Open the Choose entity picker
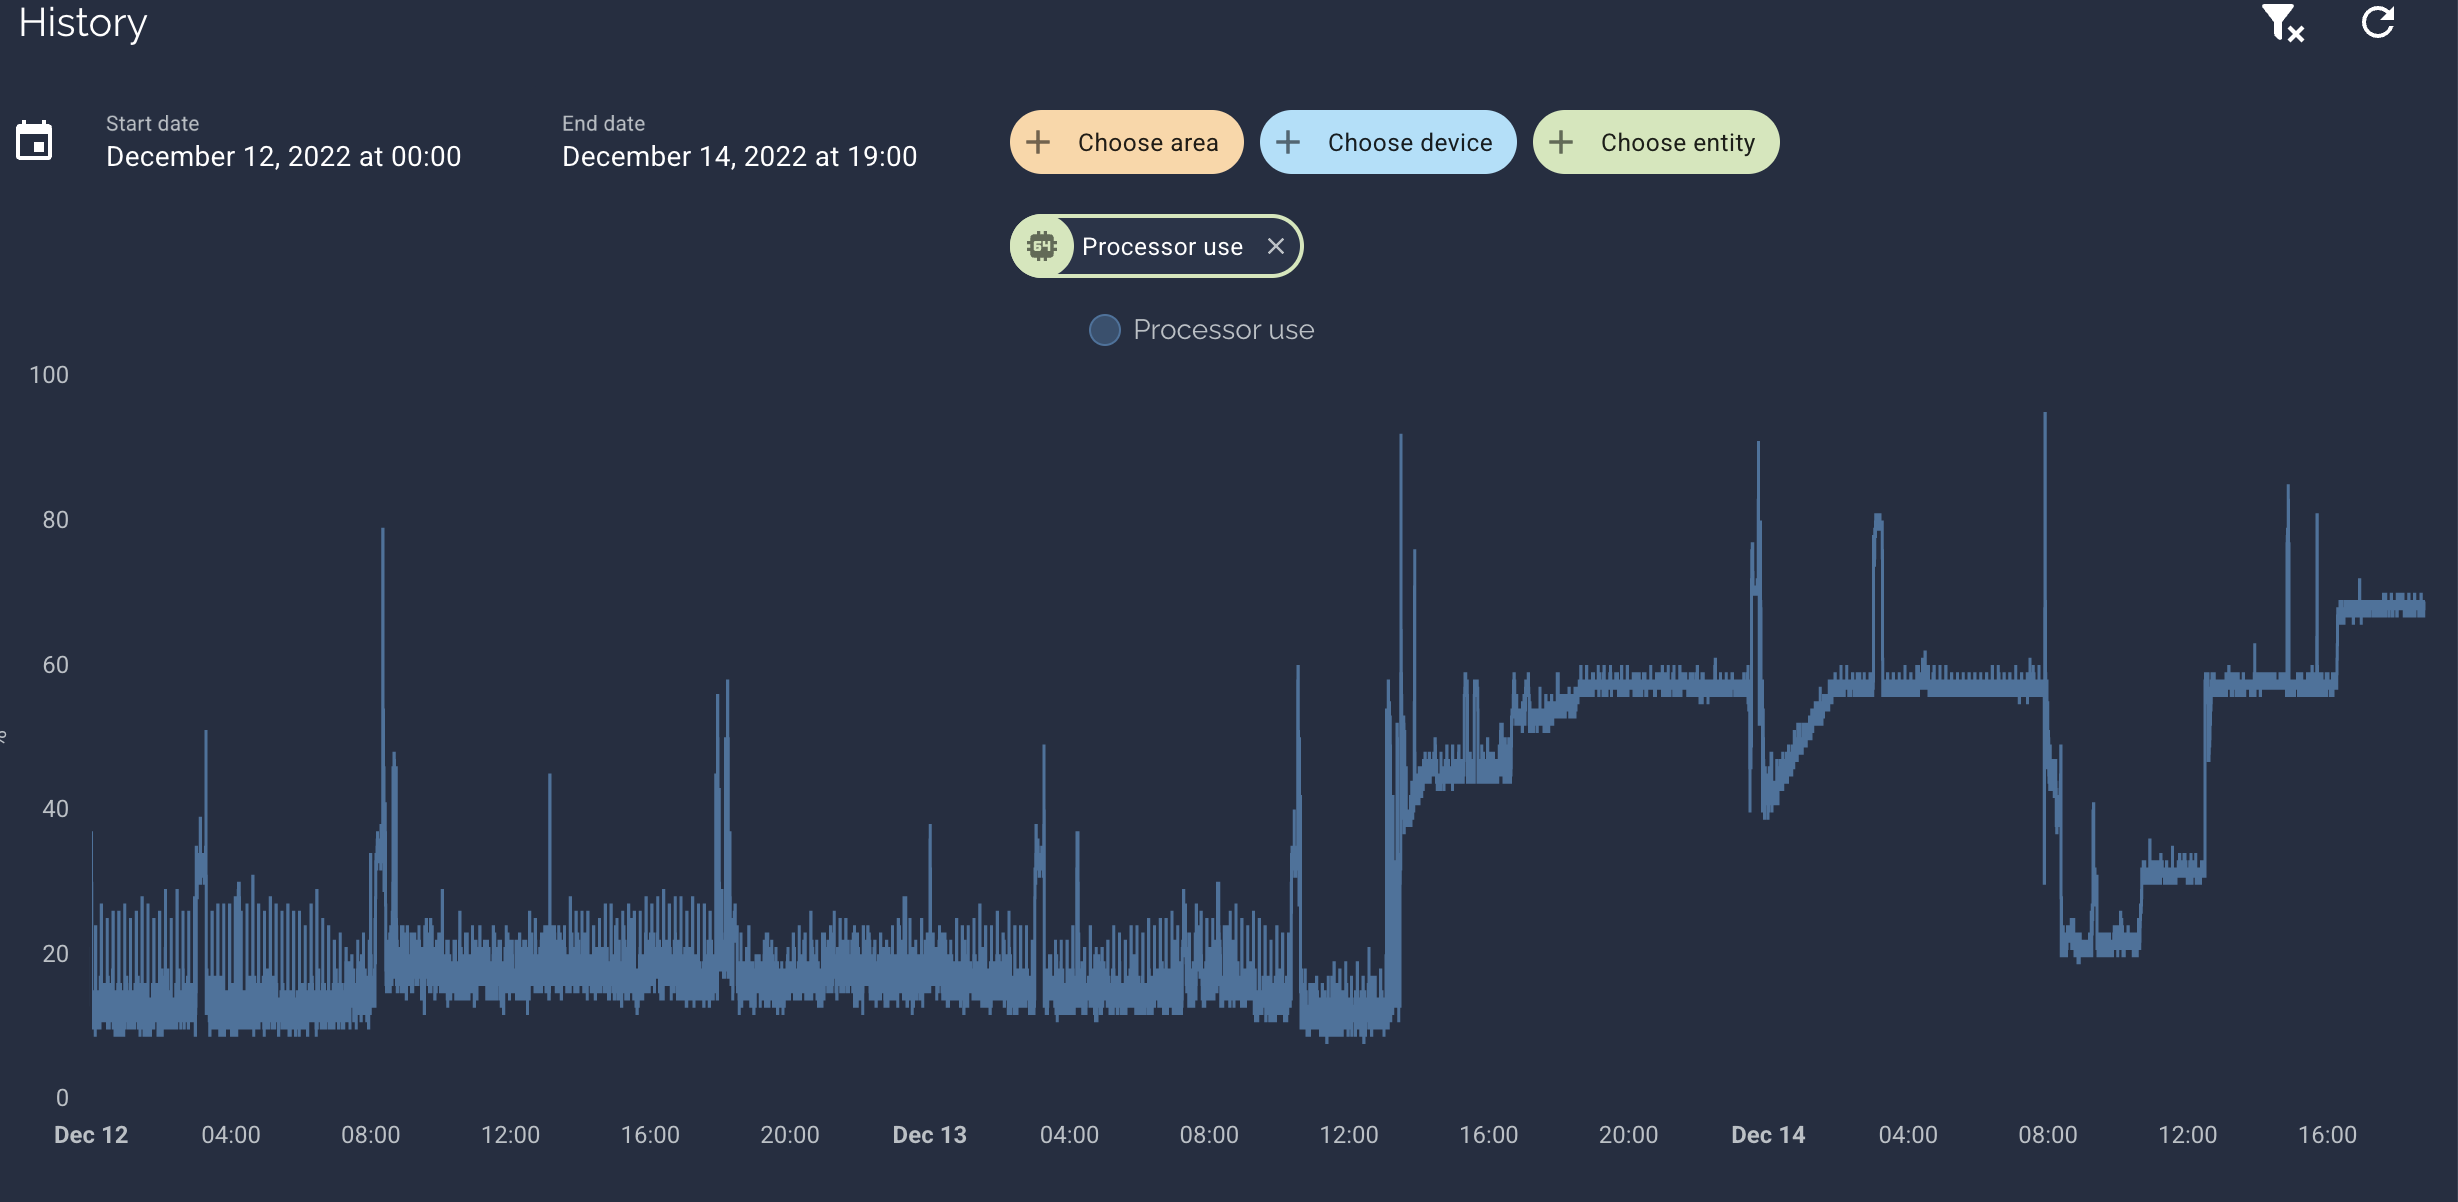2458x1202 pixels. coord(1656,142)
